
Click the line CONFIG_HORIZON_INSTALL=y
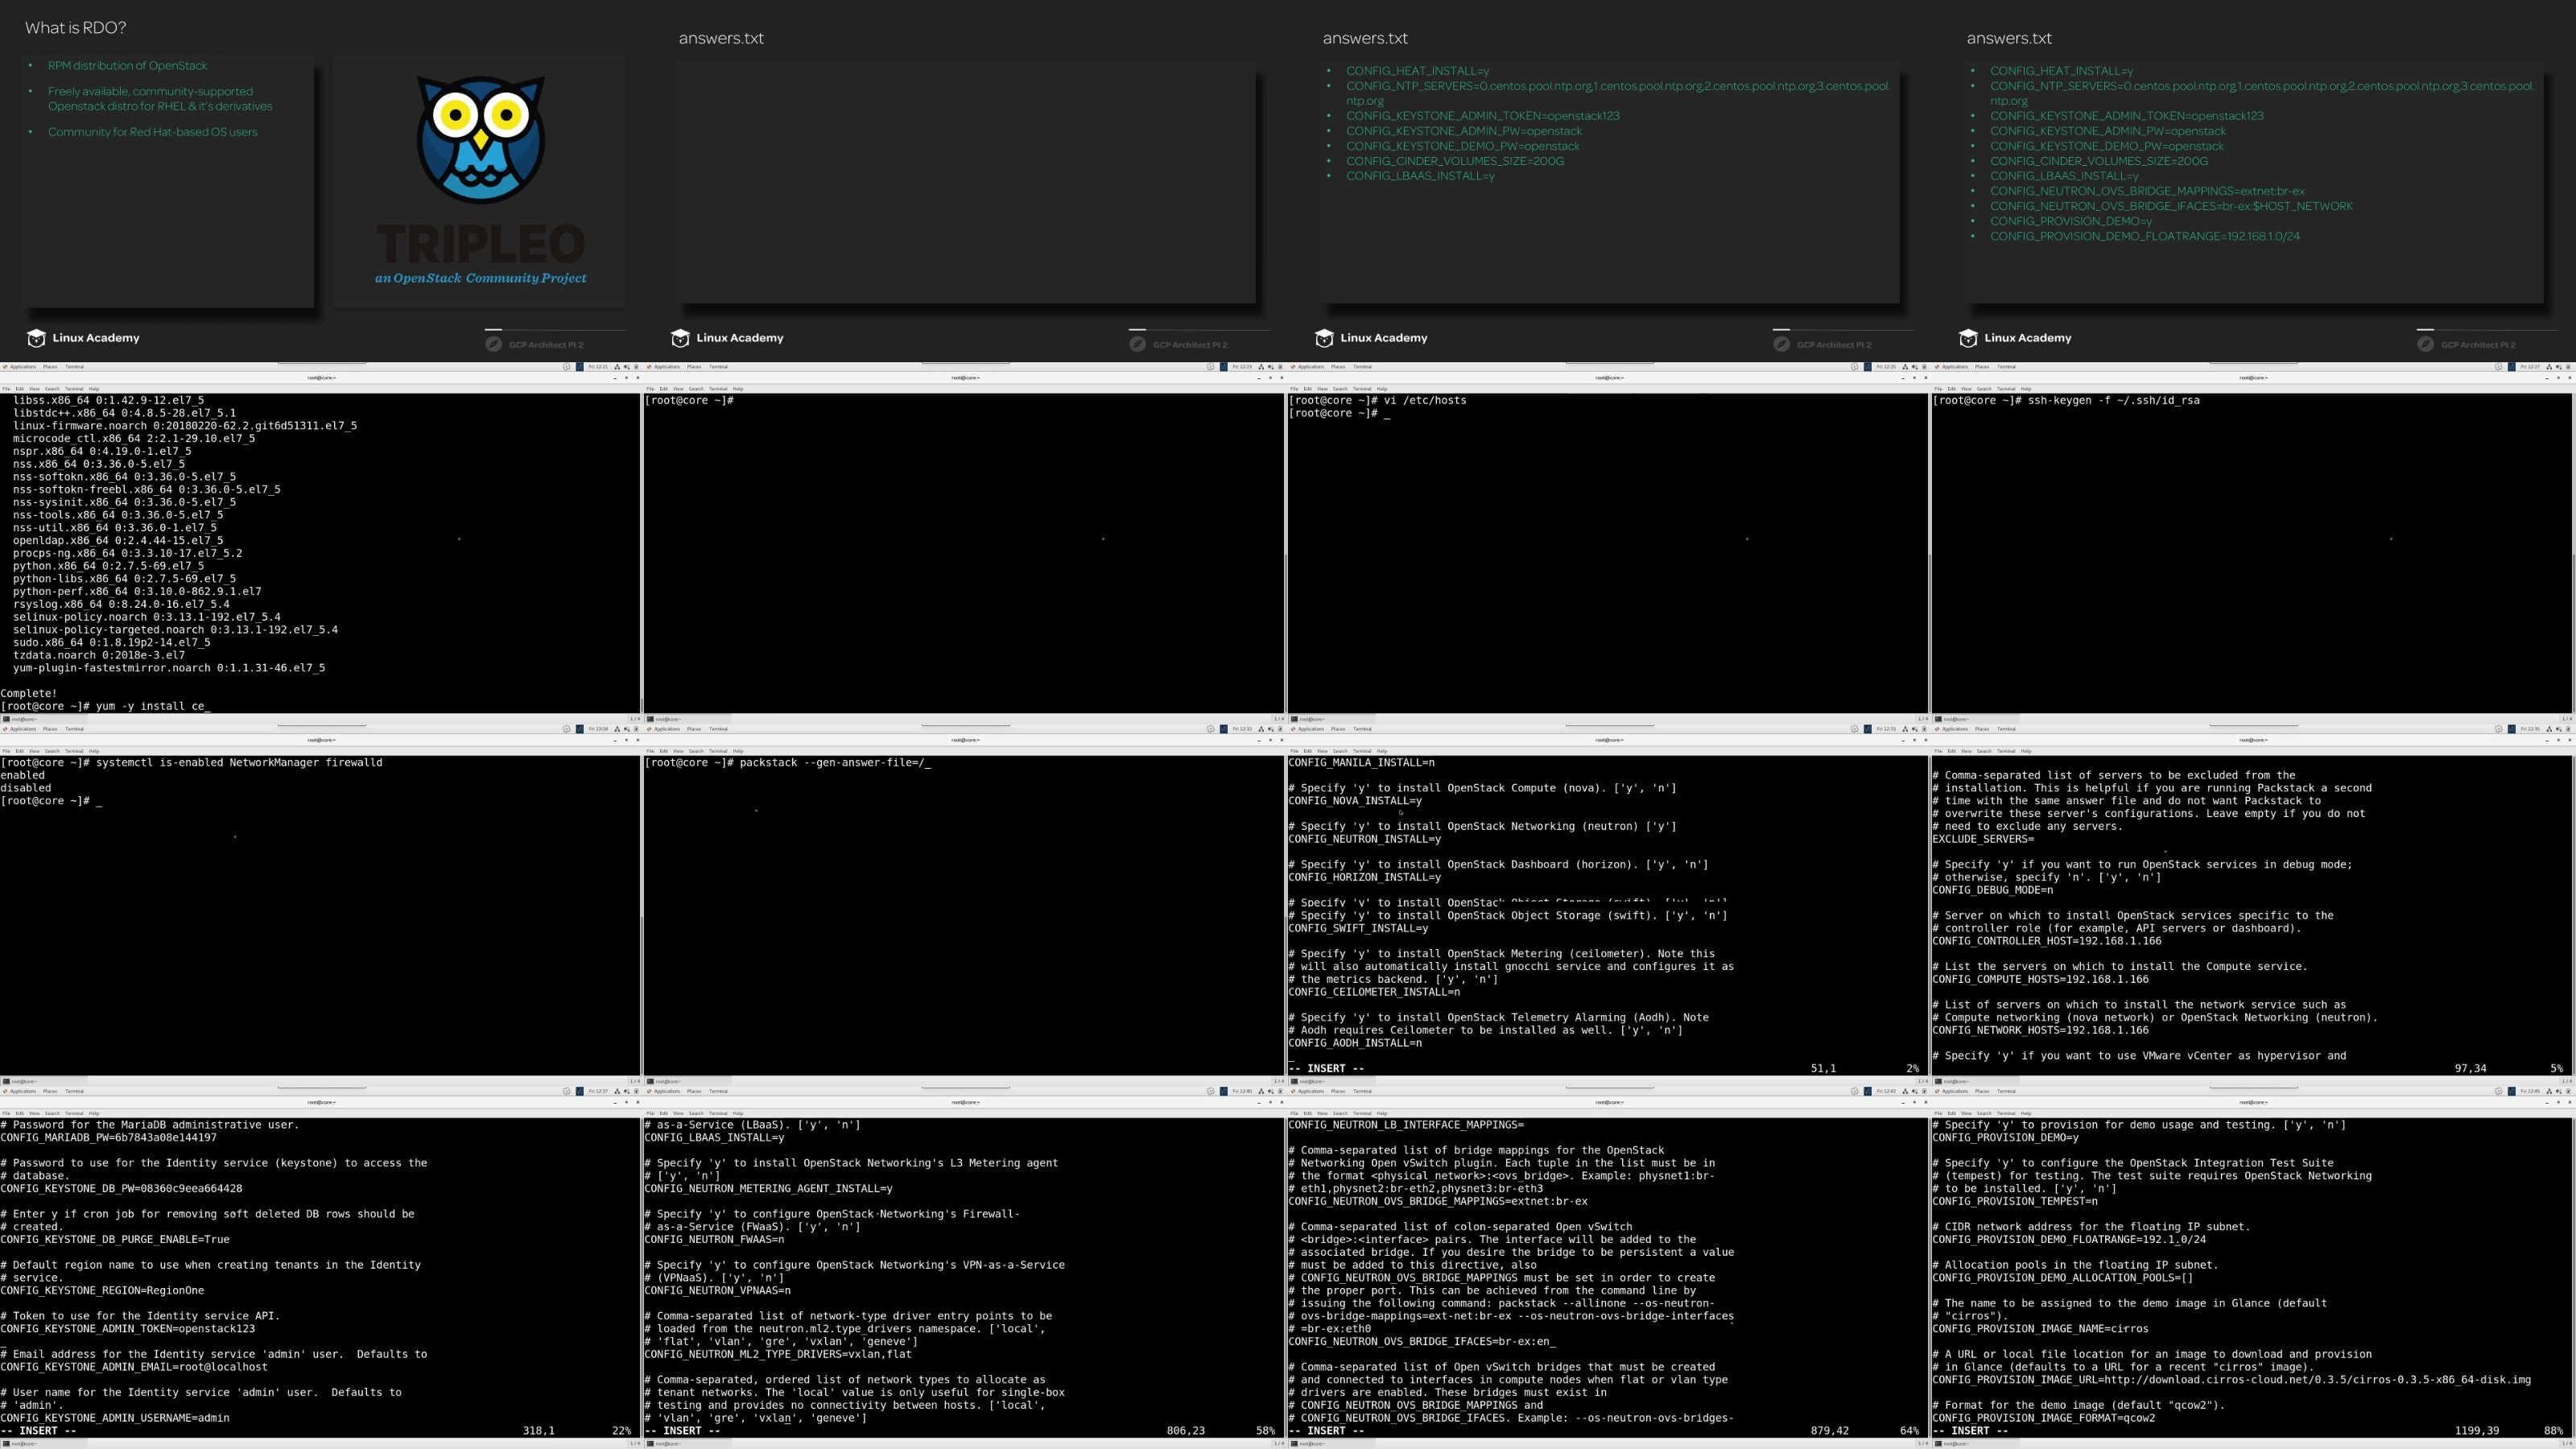(x=1365, y=878)
